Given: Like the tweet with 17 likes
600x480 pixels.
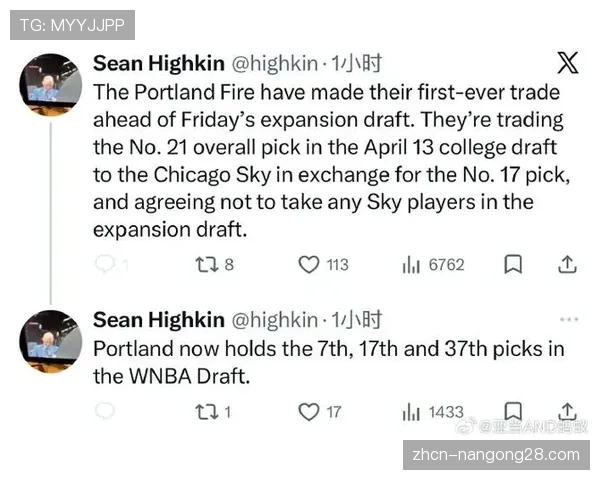Looking at the screenshot, I should [310, 411].
